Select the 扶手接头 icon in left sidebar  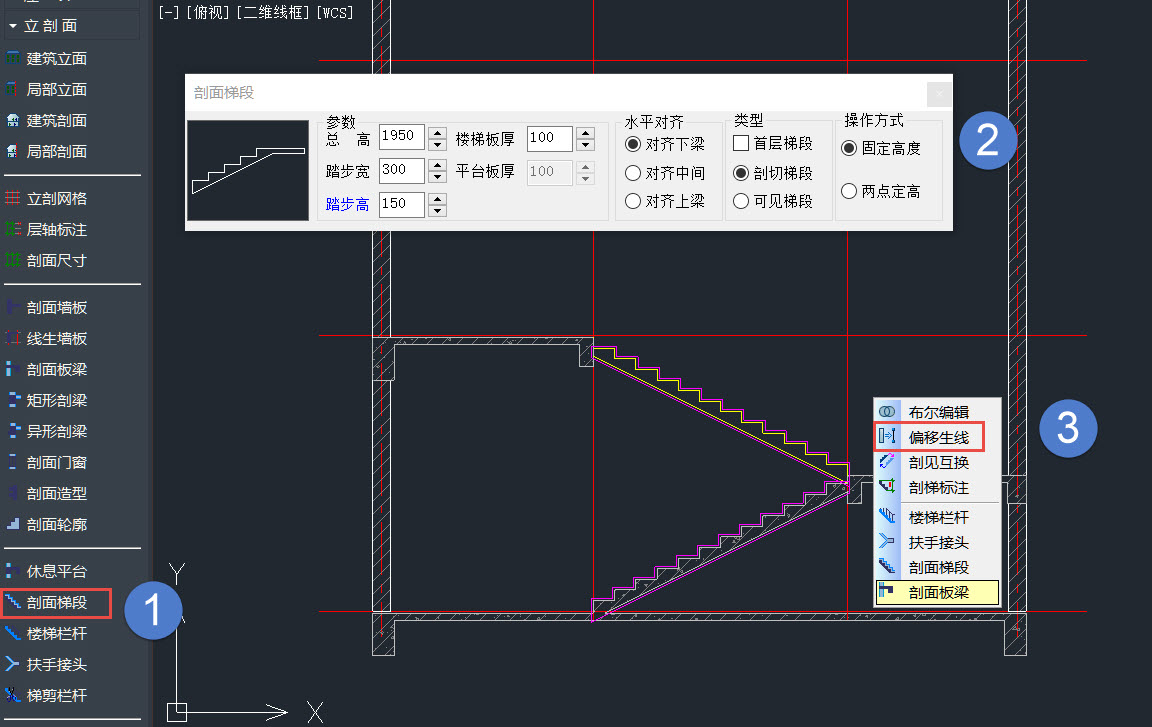(x=13, y=664)
